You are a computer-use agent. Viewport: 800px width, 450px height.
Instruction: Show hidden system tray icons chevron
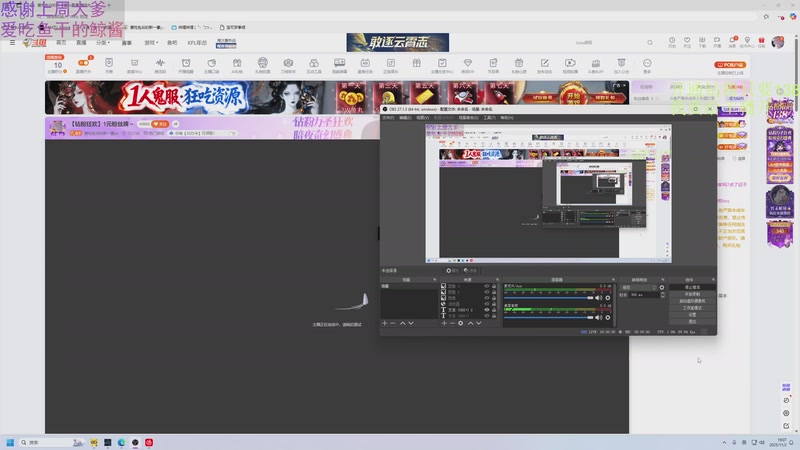pyautogui.click(x=724, y=442)
